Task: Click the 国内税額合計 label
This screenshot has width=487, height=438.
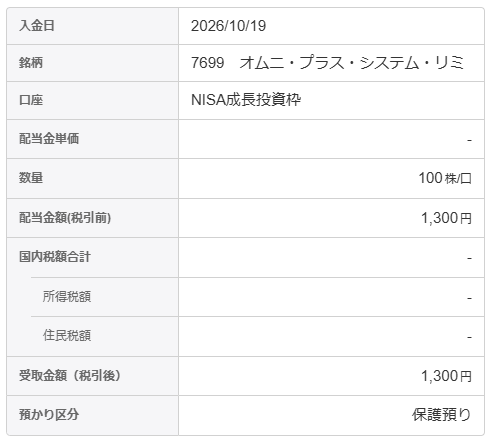Action: click(x=55, y=257)
